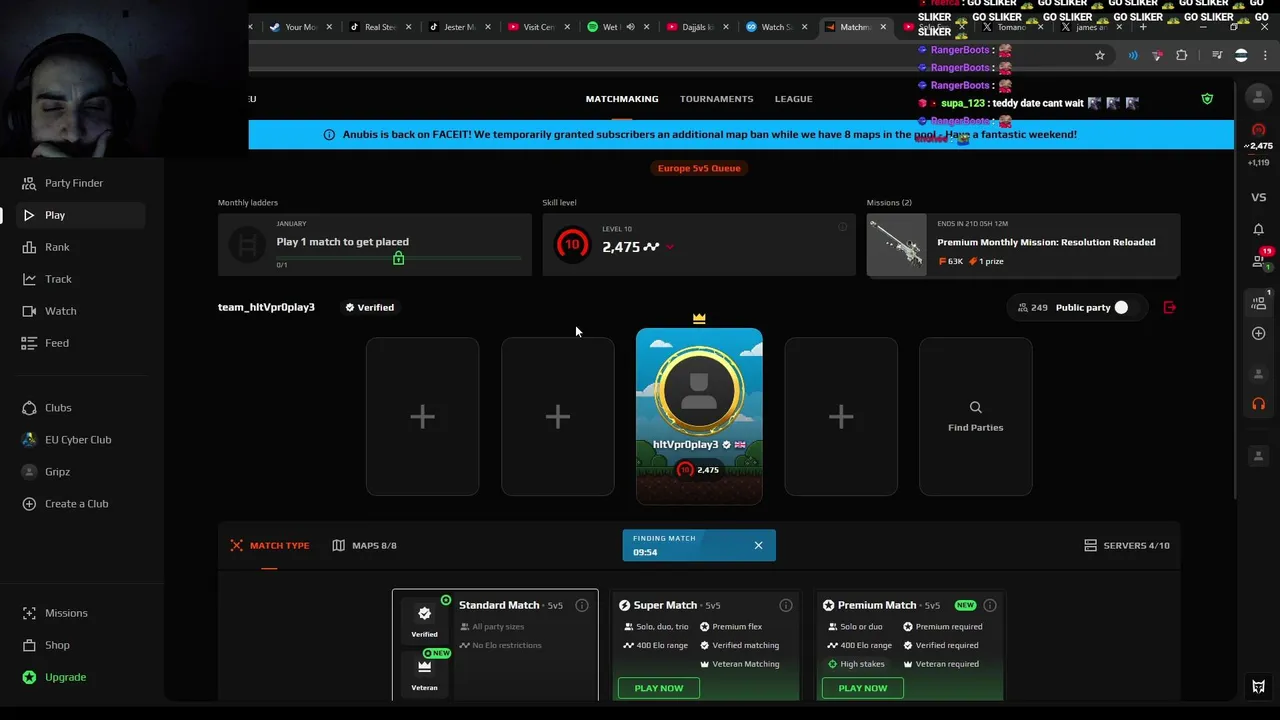
Task: Toggle the Public party switch
Action: tap(1121, 308)
